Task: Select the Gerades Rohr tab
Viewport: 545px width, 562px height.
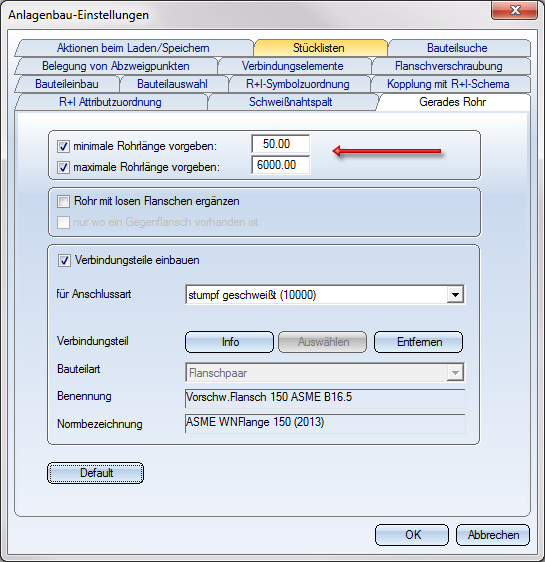Action: click(x=453, y=102)
